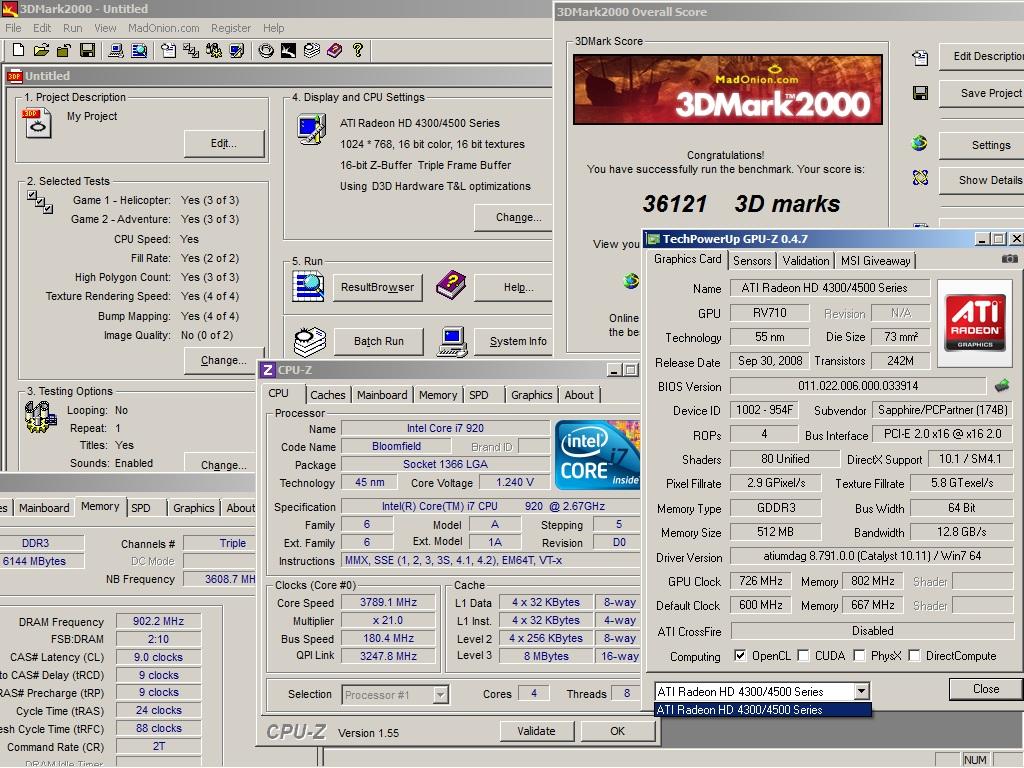Switch to the SPD tab in back CPU-Z window
This screenshot has height=768, width=1024.
click(x=140, y=507)
